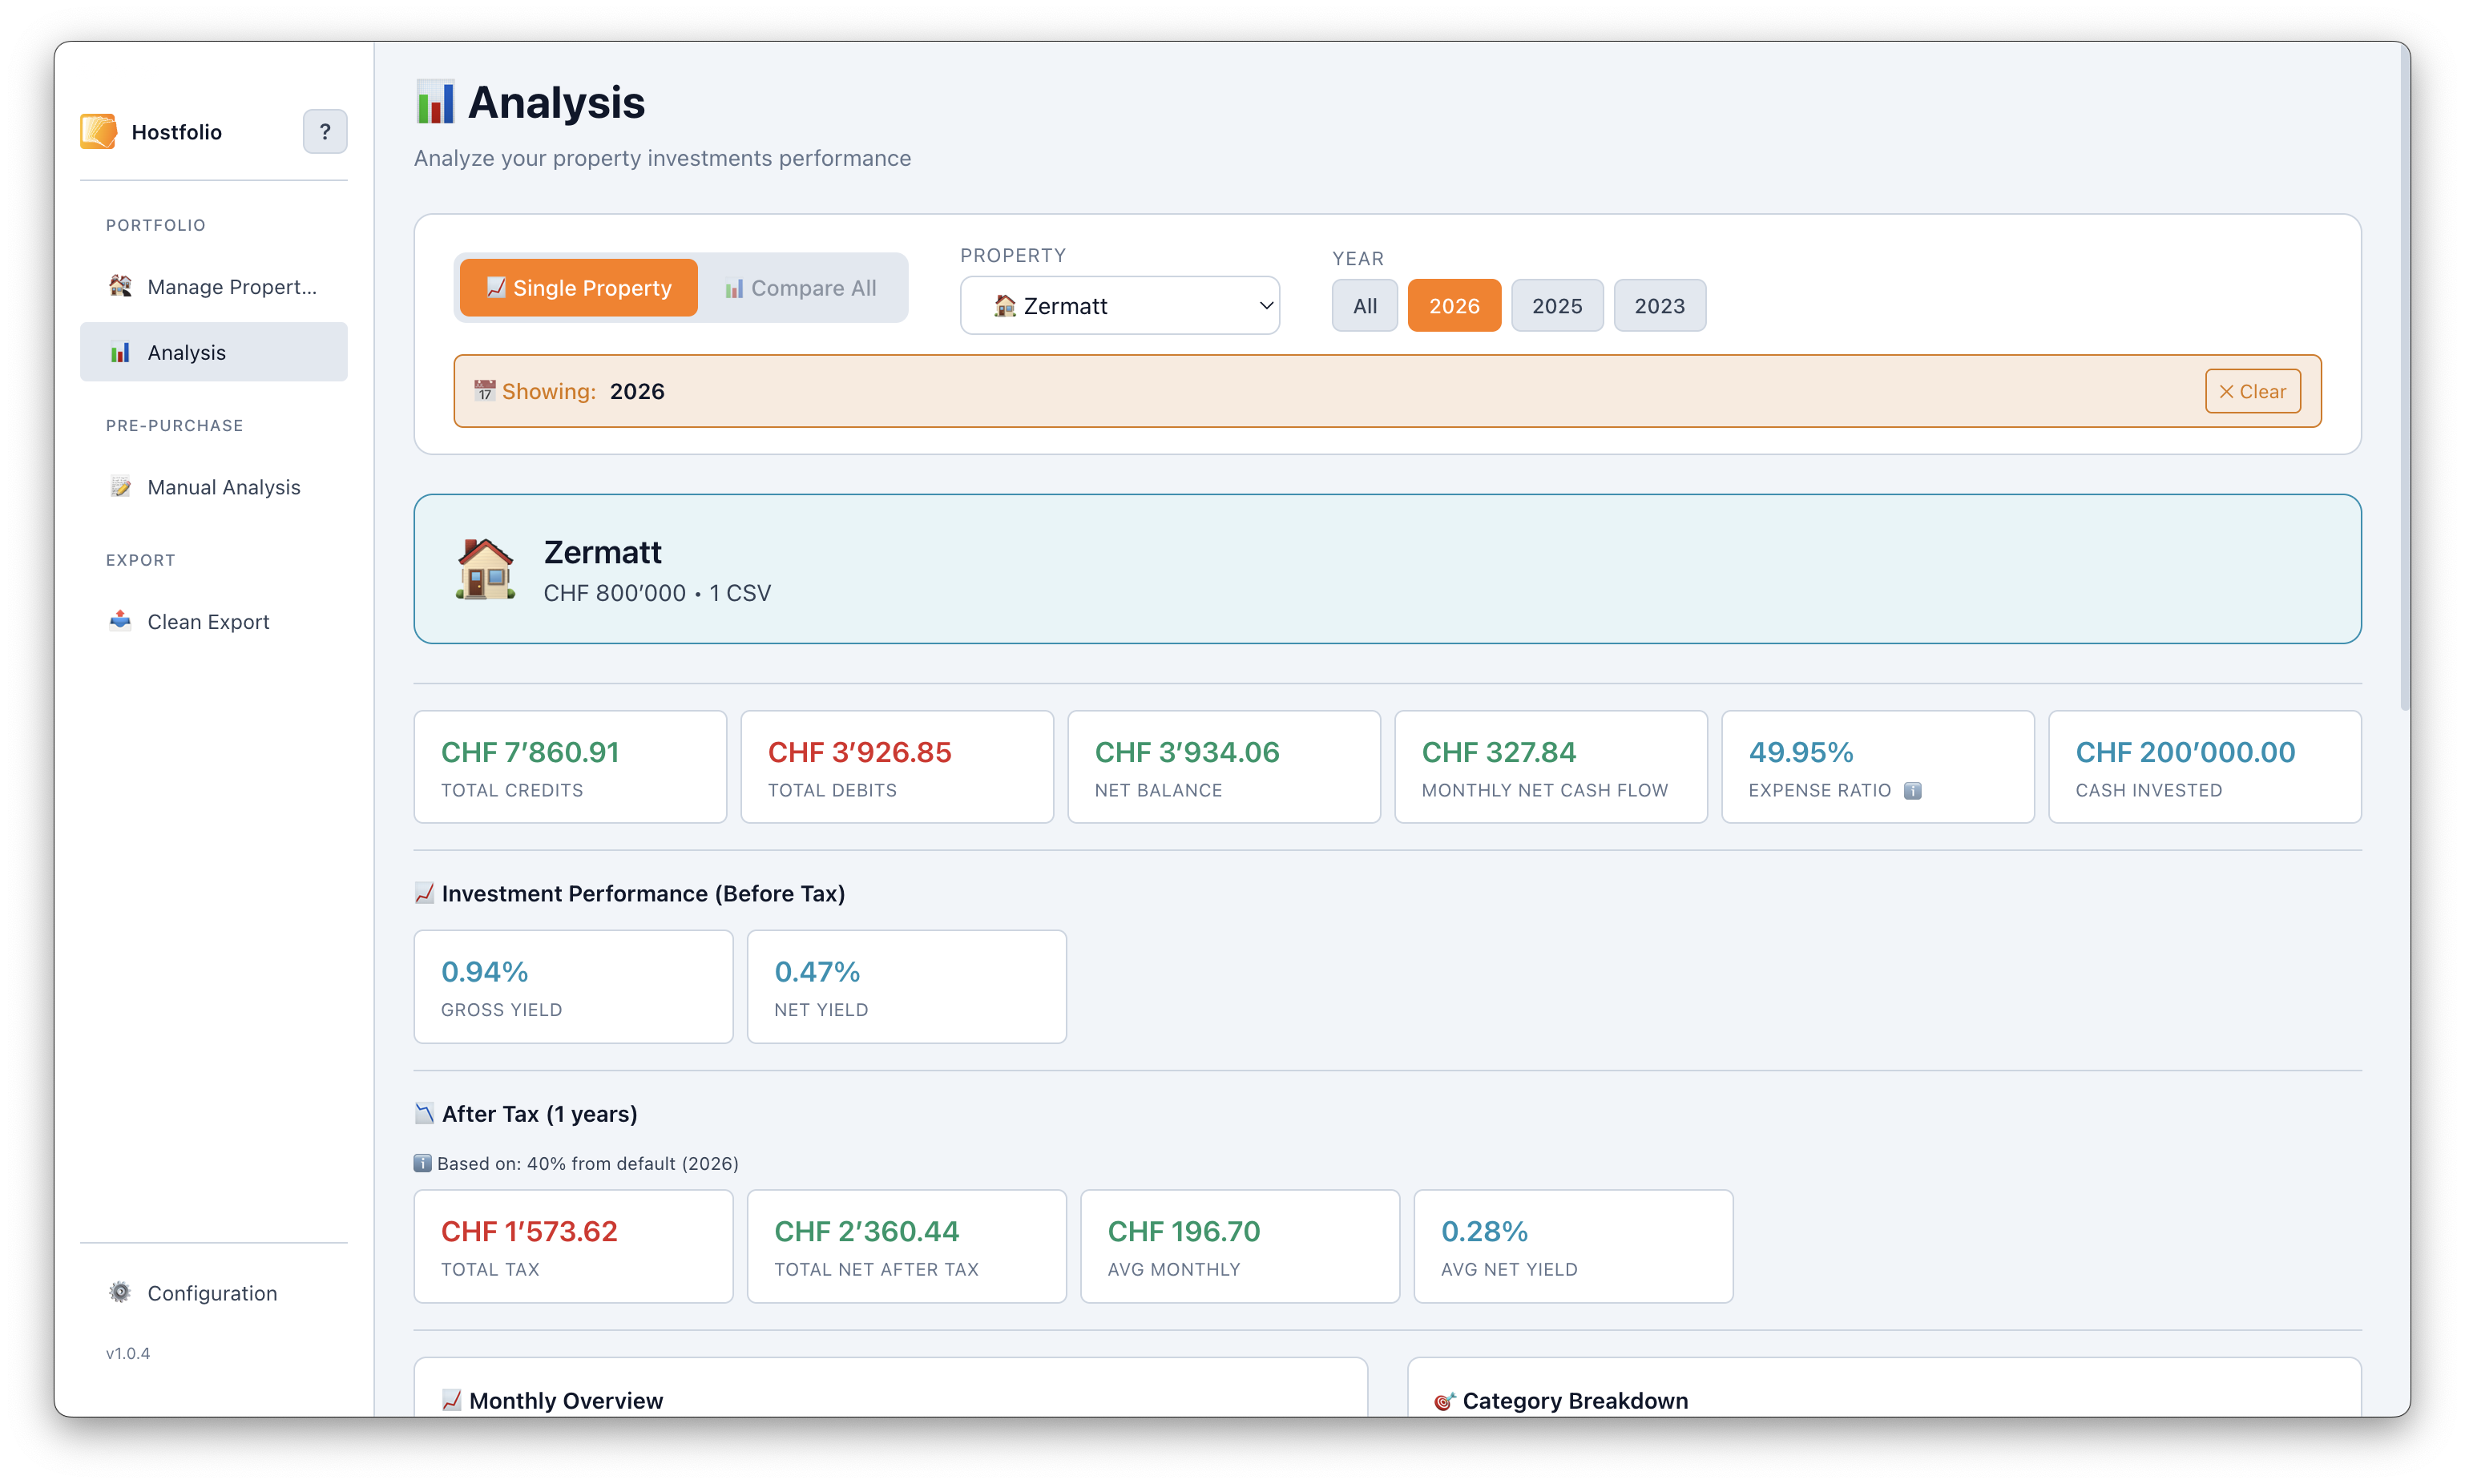This screenshot has height=1484, width=2465.
Task: Filter by year 2025
Action: (x=1556, y=306)
